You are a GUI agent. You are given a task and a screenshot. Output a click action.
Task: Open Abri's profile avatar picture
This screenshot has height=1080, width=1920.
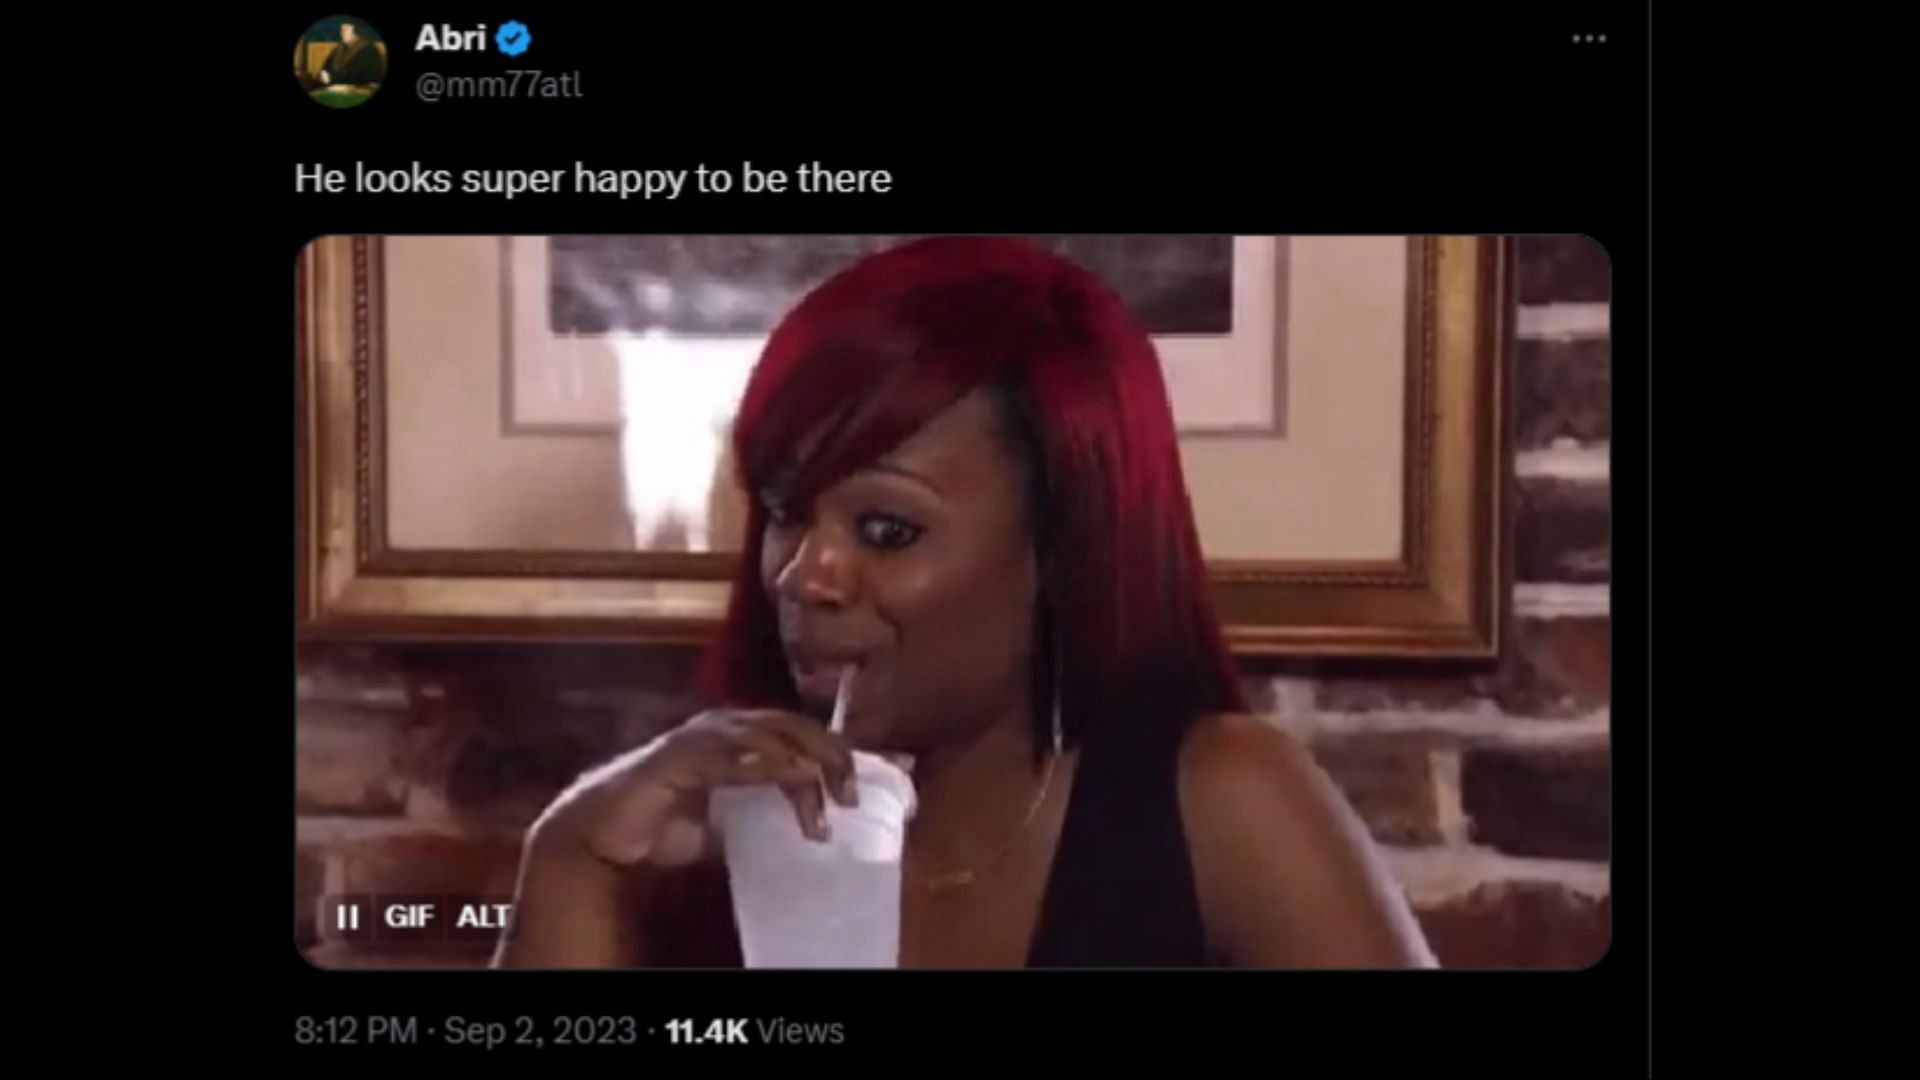point(340,61)
